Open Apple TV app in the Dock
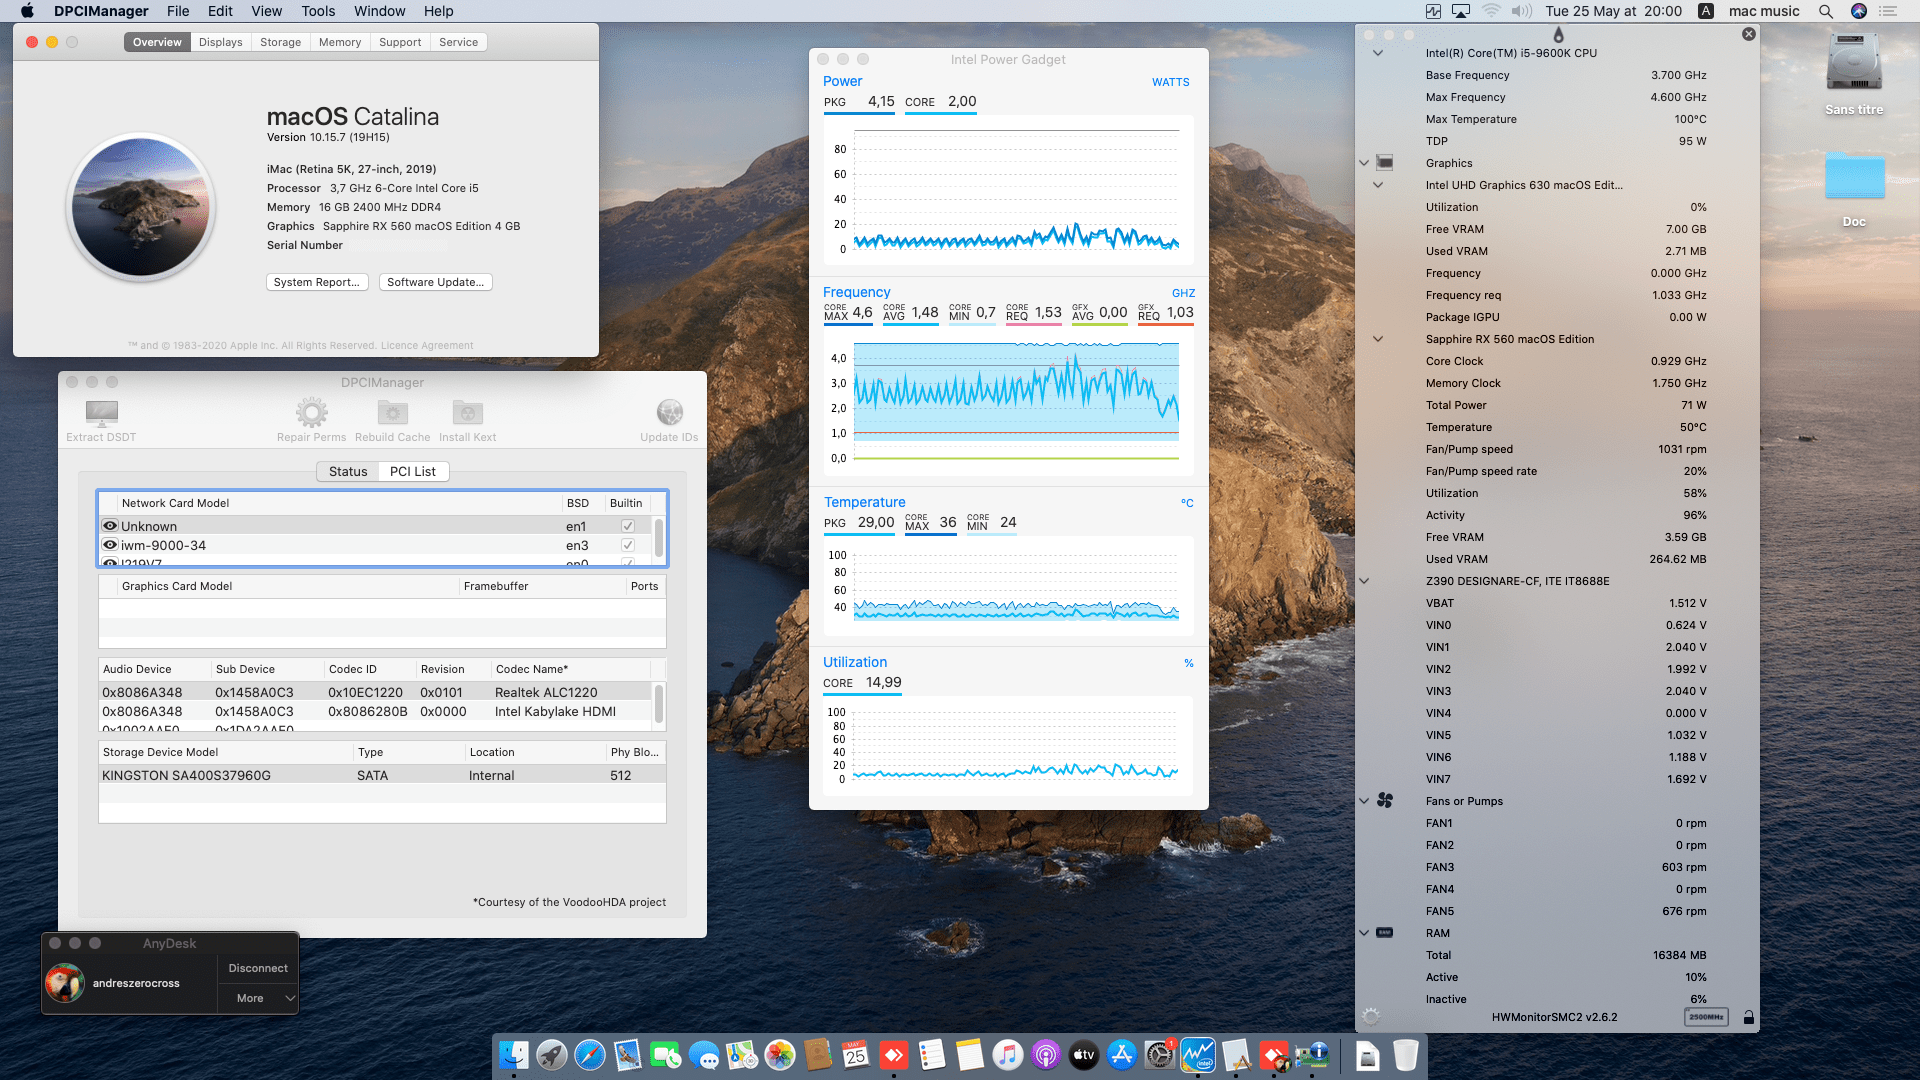This screenshot has height=1080, width=1920. pos(1083,1055)
